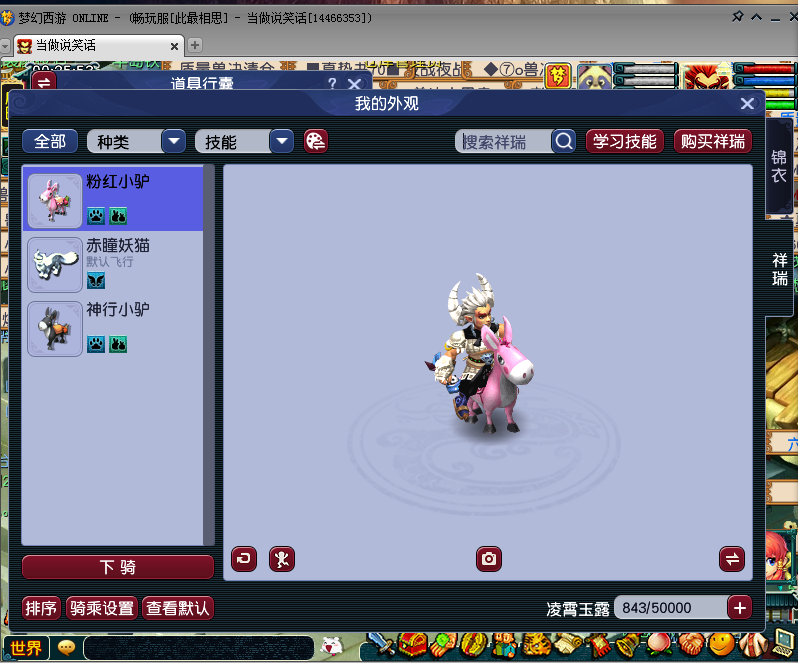Click the search magnifier button
The height and width of the screenshot is (663, 798).
pos(563,141)
